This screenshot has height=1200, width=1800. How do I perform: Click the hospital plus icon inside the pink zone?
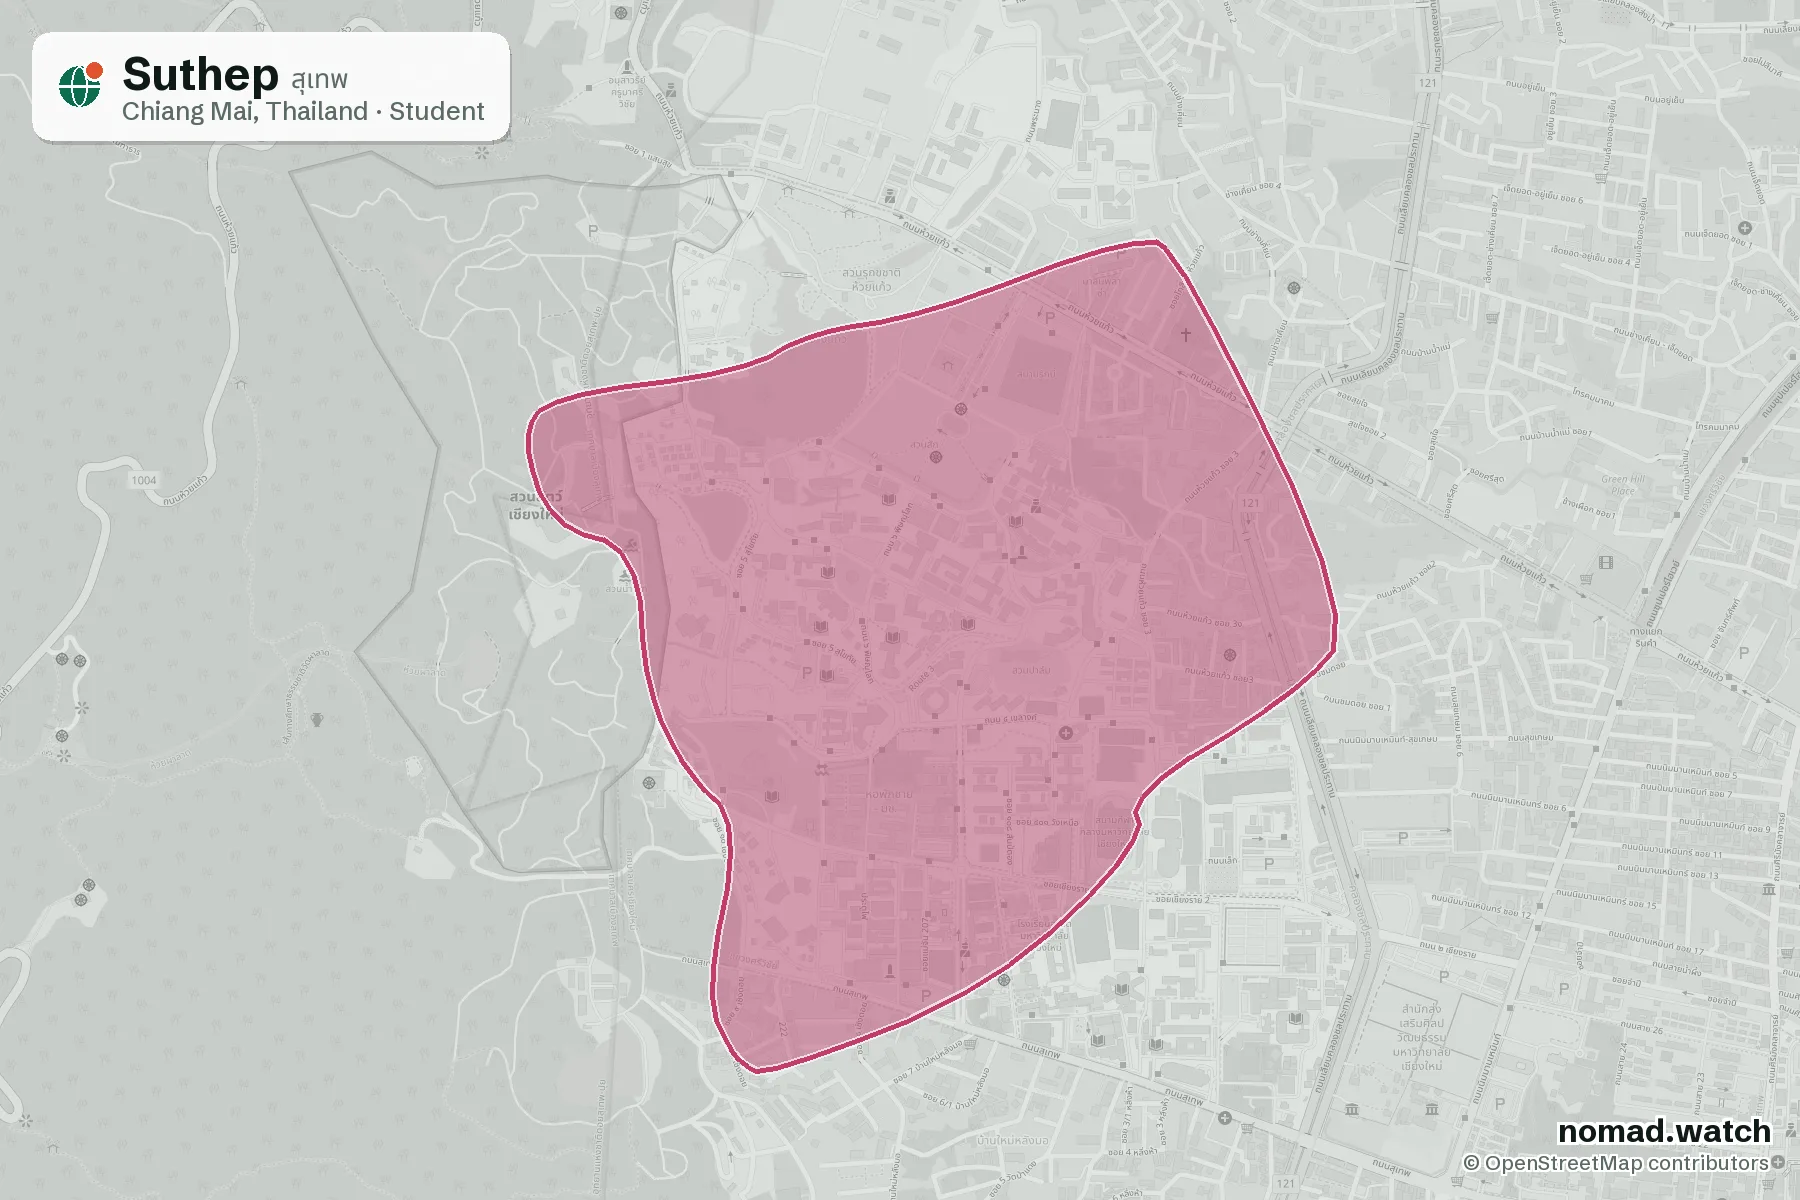tap(1066, 733)
